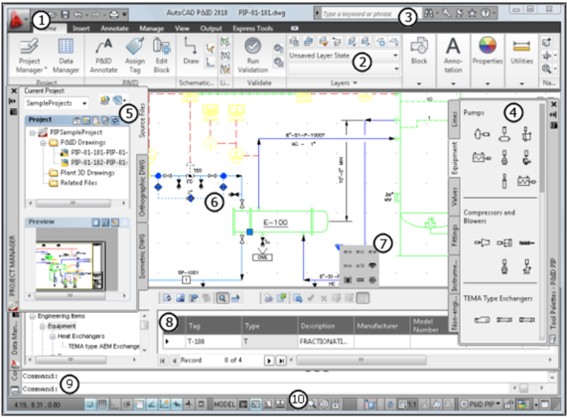Open the Isometric DWG side tab
Image resolution: width=567 pixels, height=418 pixels.
click(x=142, y=256)
